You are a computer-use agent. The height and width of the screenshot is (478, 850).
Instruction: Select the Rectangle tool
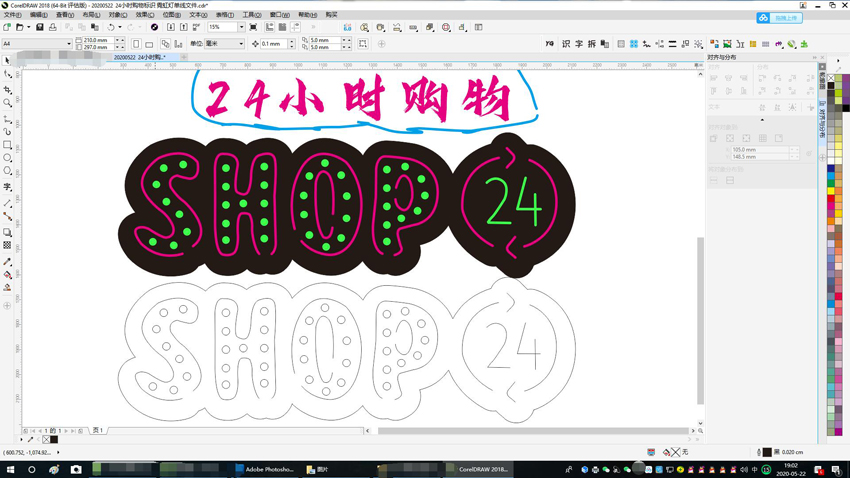[x=7, y=145]
